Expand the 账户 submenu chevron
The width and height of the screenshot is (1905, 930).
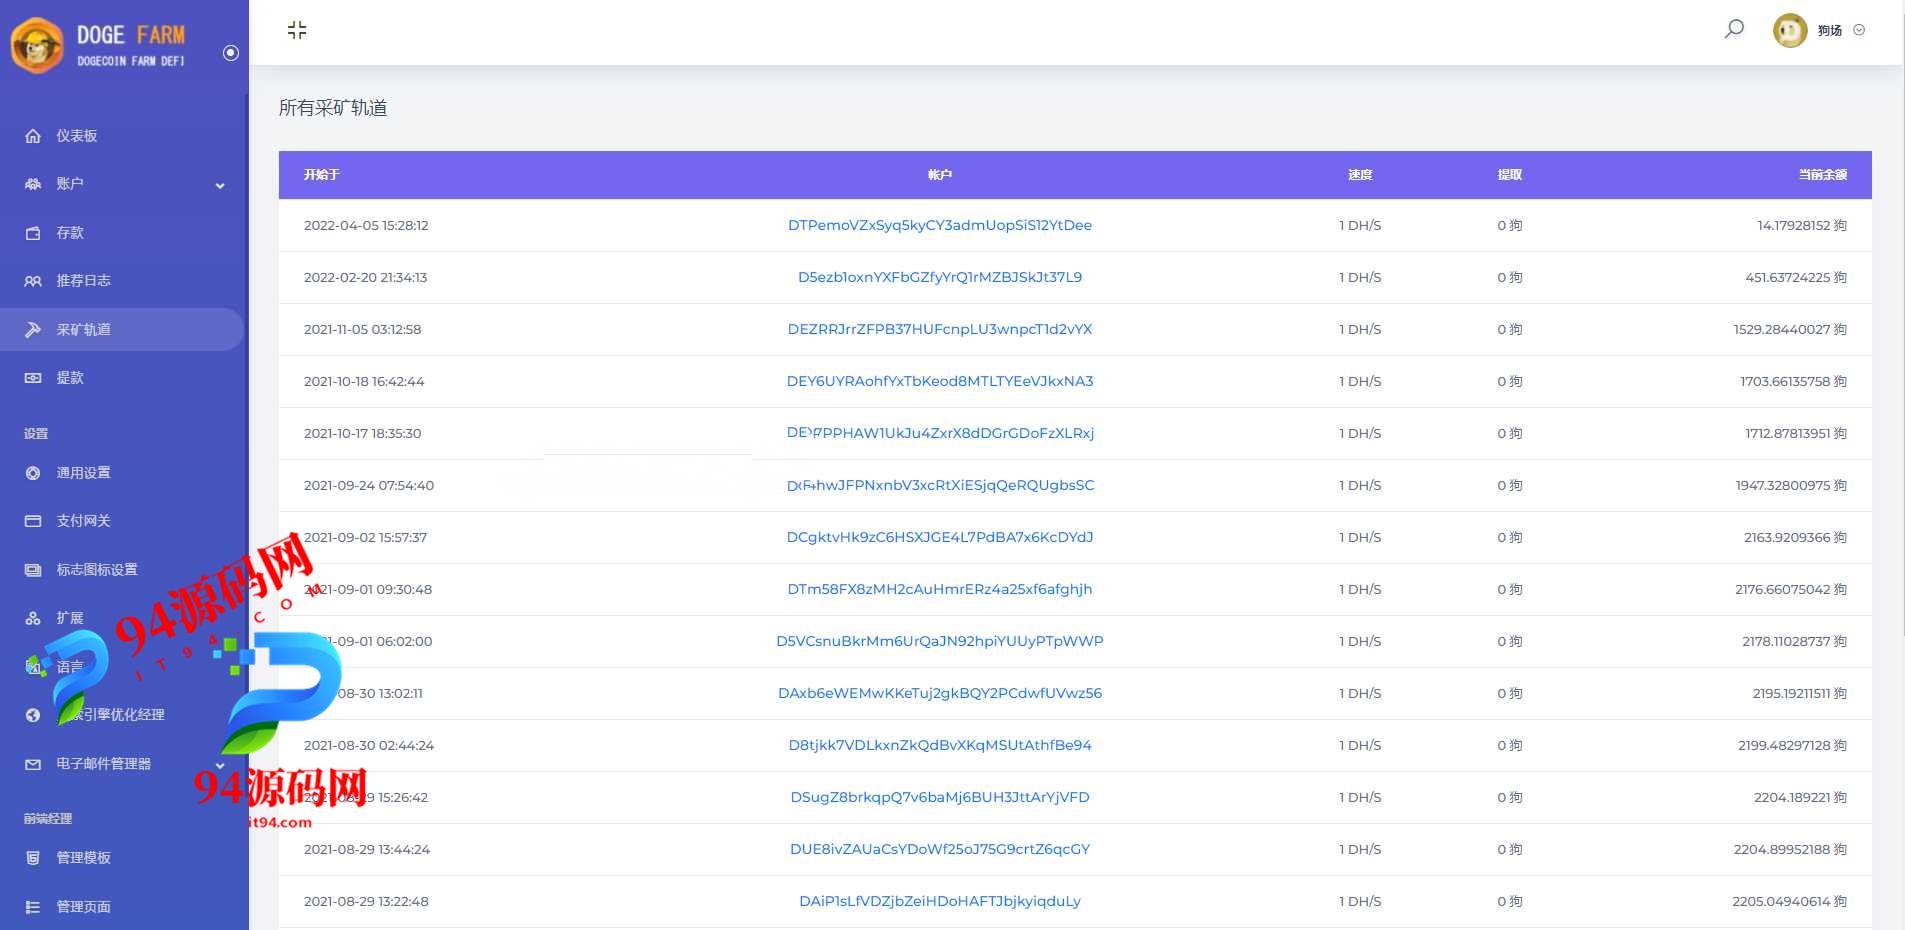click(x=220, y=185)
